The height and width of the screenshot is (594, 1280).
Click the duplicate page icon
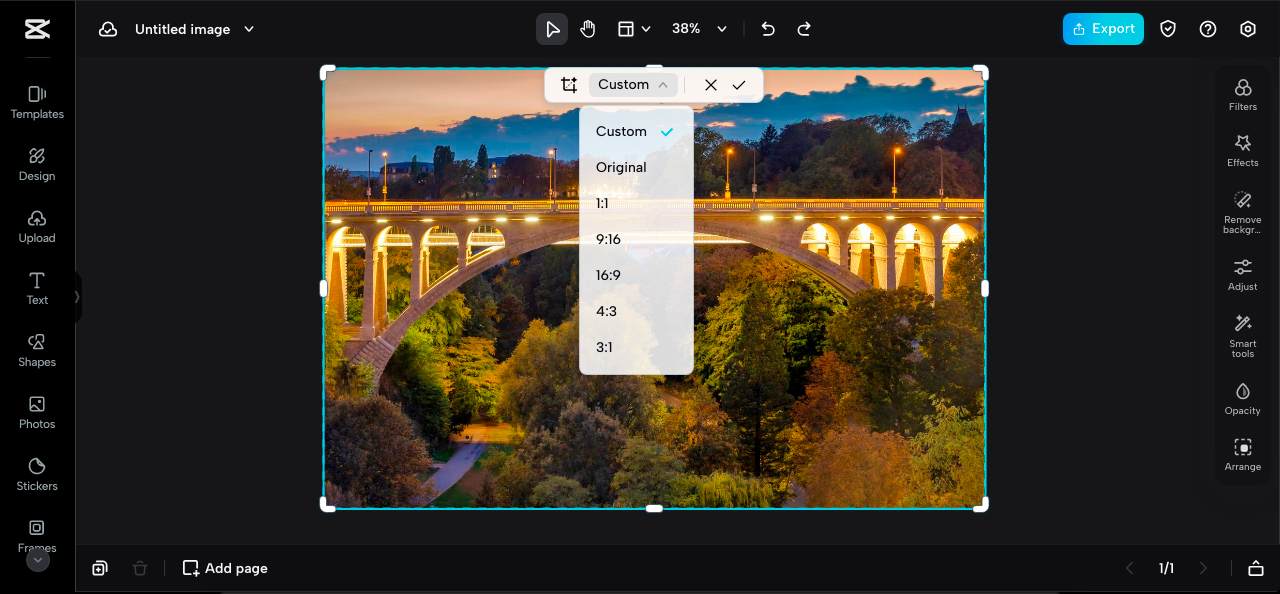coord(100,568)
